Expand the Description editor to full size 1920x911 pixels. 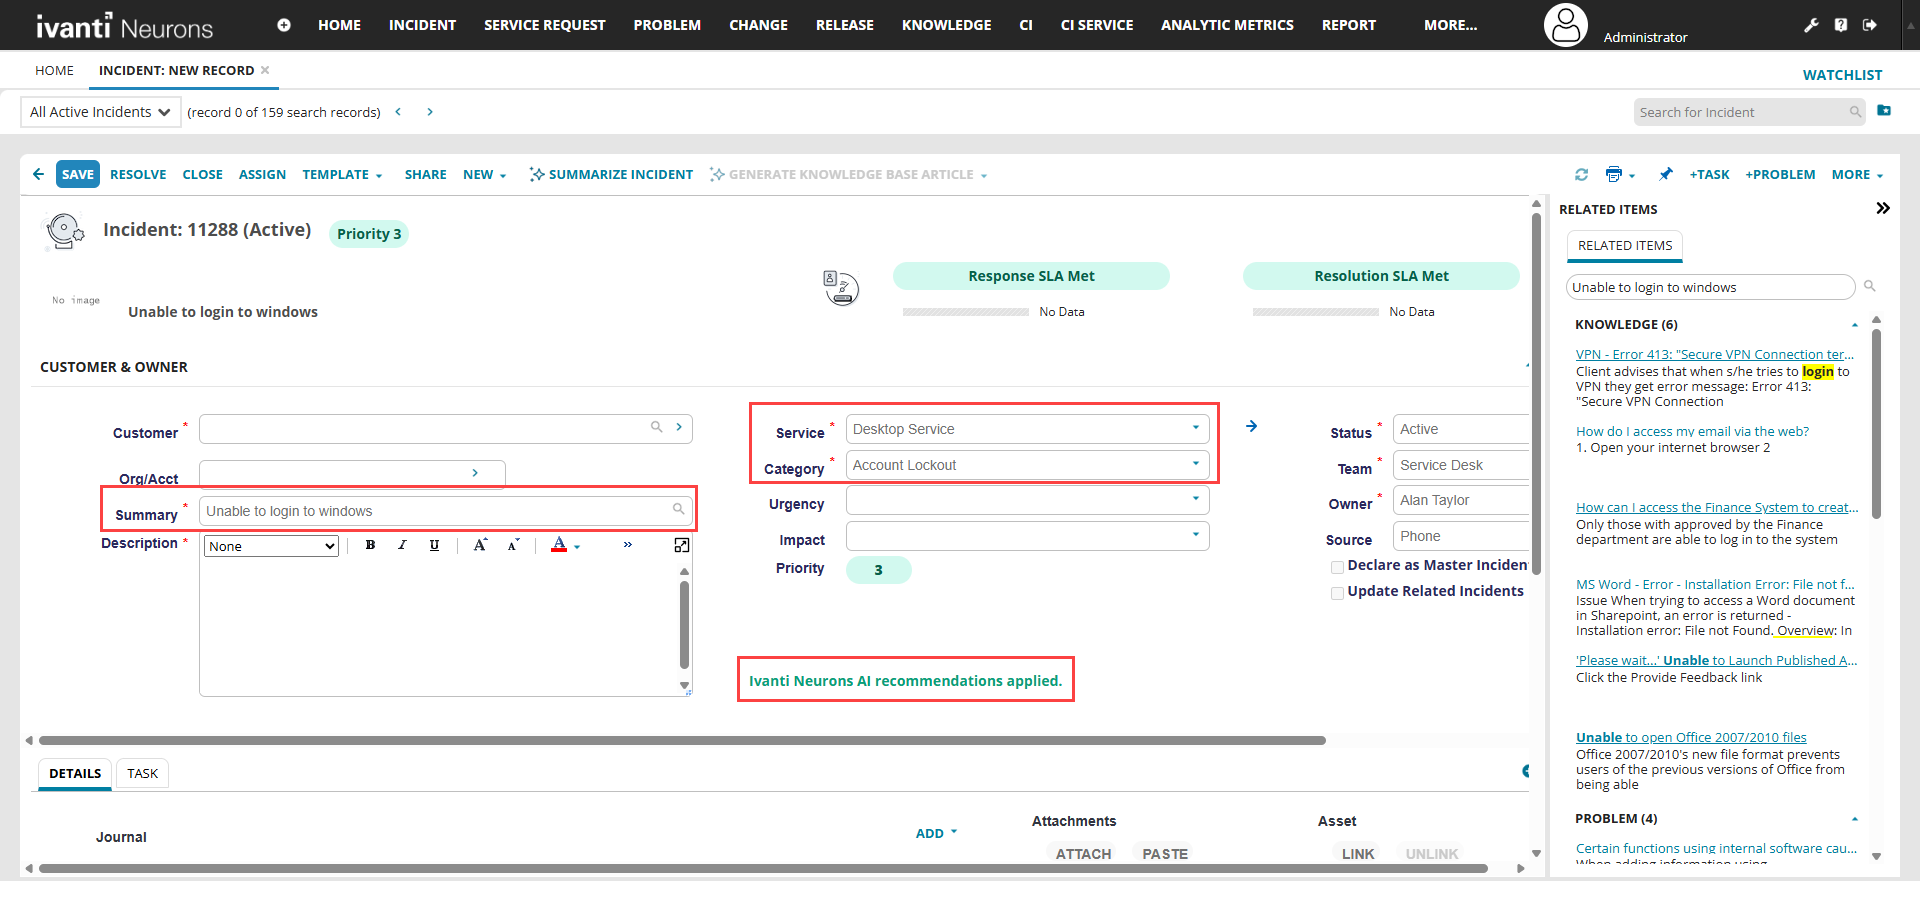pos(682,545)
